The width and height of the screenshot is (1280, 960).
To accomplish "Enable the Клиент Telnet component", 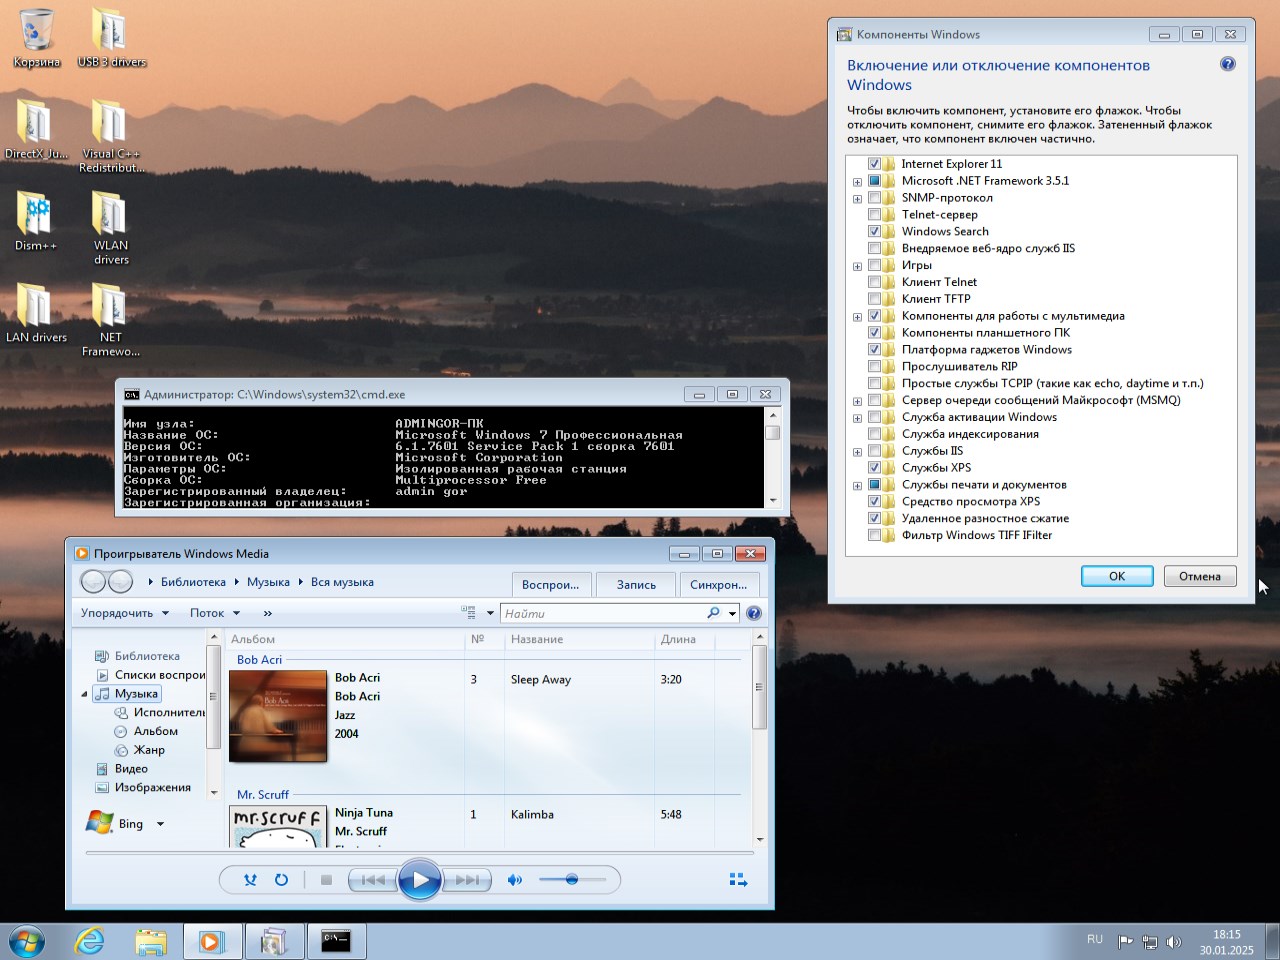I will 875,281.
